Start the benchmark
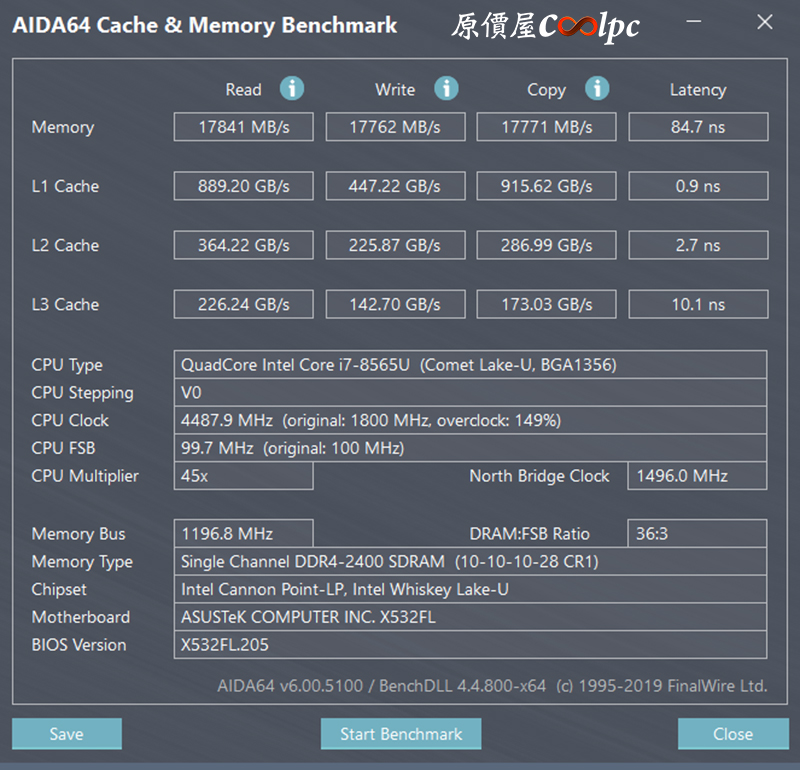This screenshot has height=770, width=800. point(401,734)
